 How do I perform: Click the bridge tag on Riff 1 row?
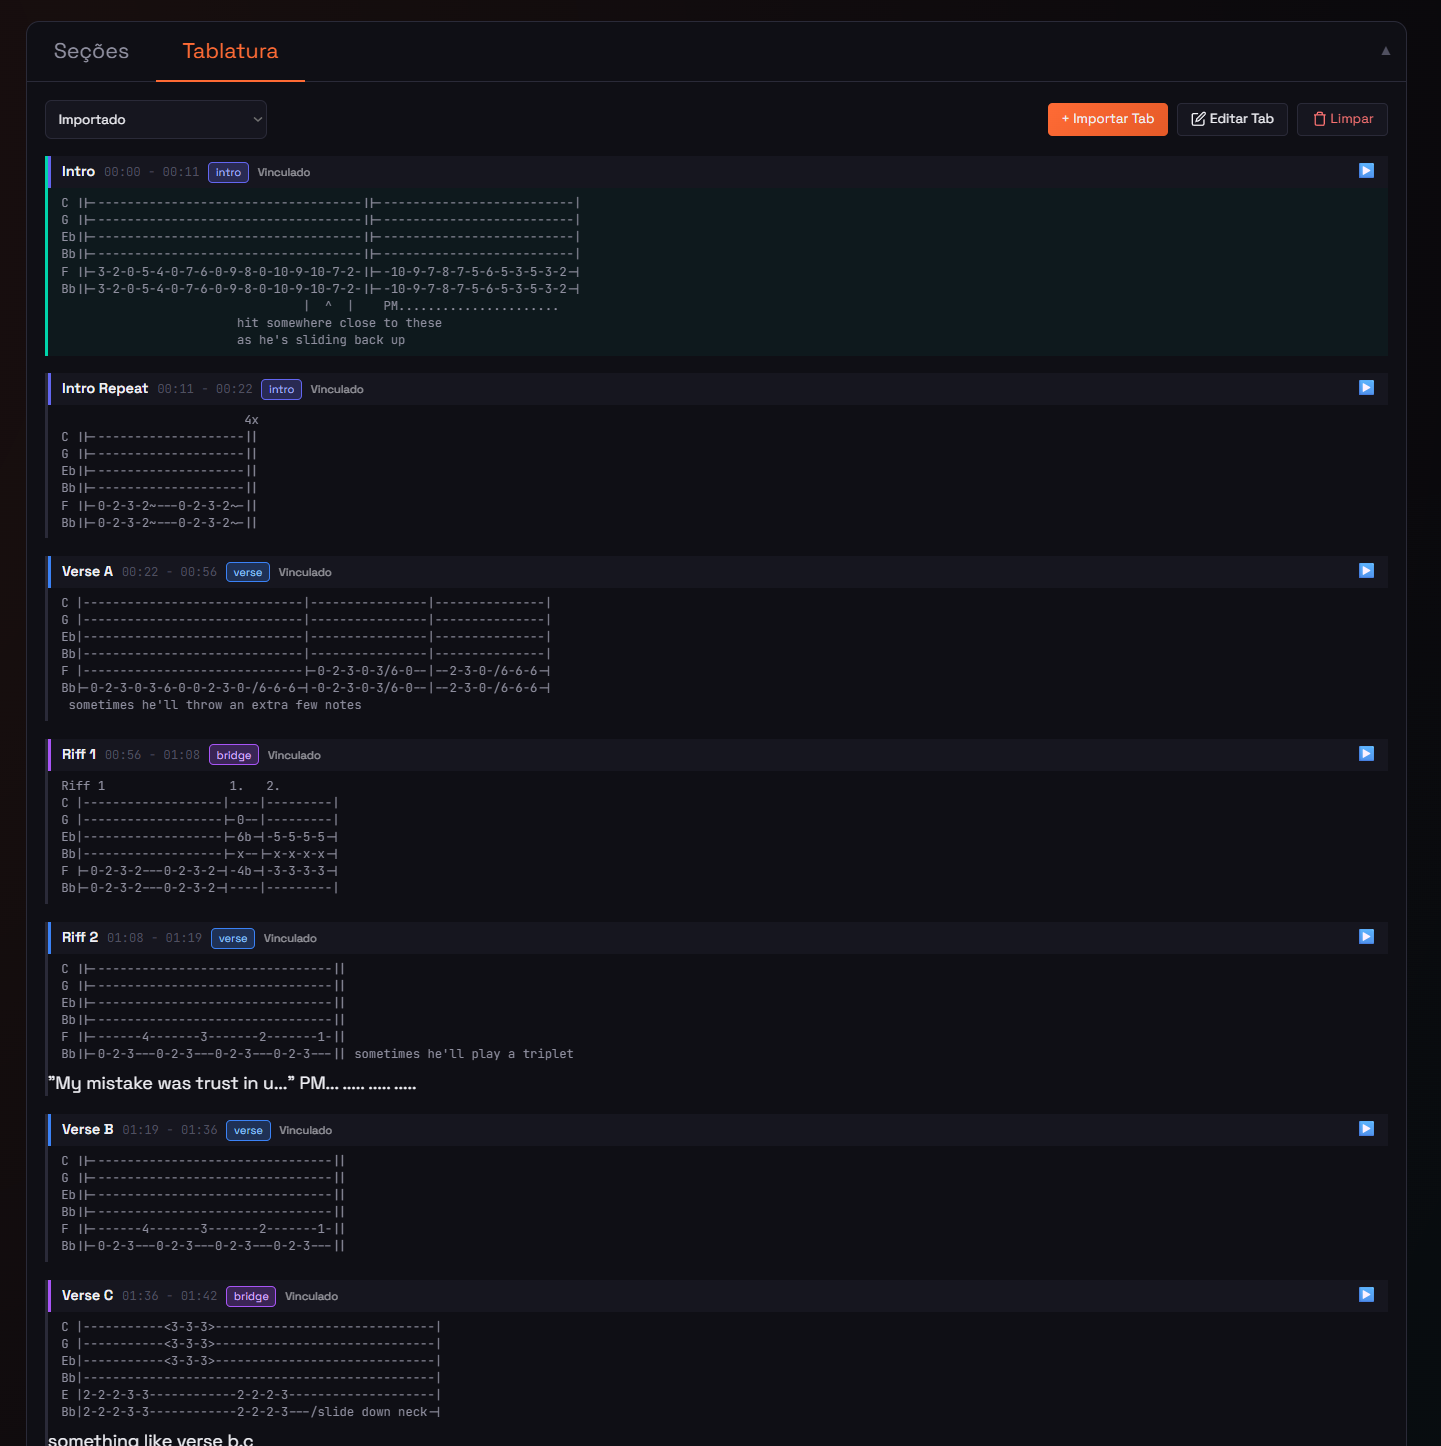point(234,755)
